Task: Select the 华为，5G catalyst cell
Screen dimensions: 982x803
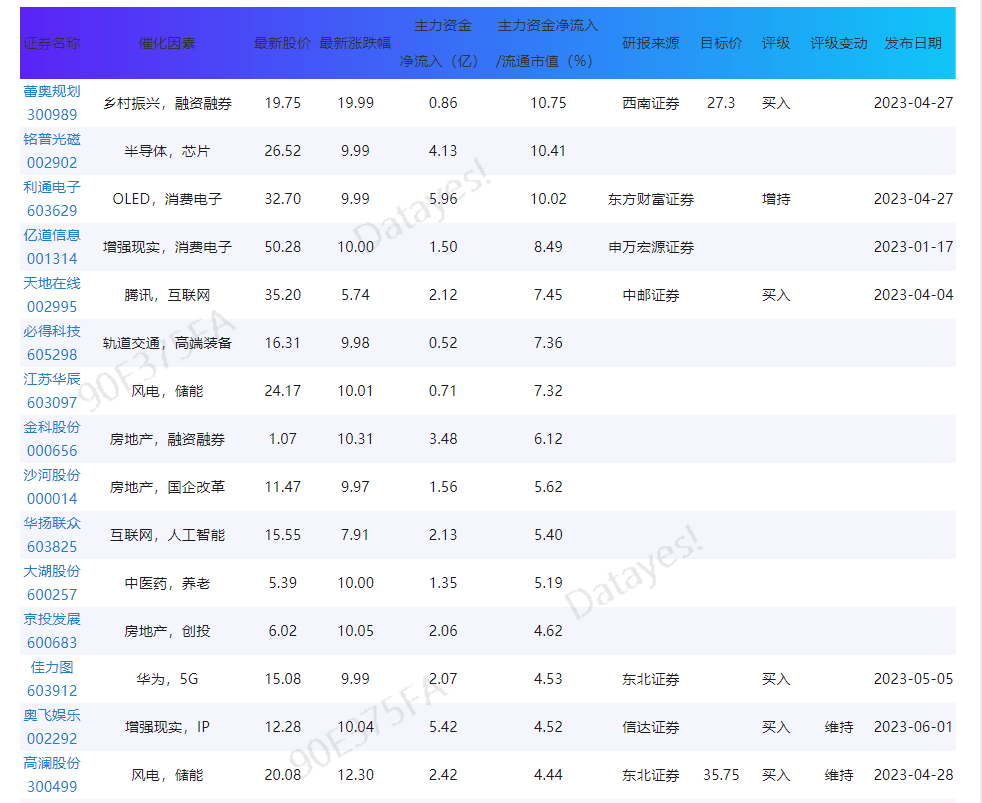Action: tap(167, 679)
